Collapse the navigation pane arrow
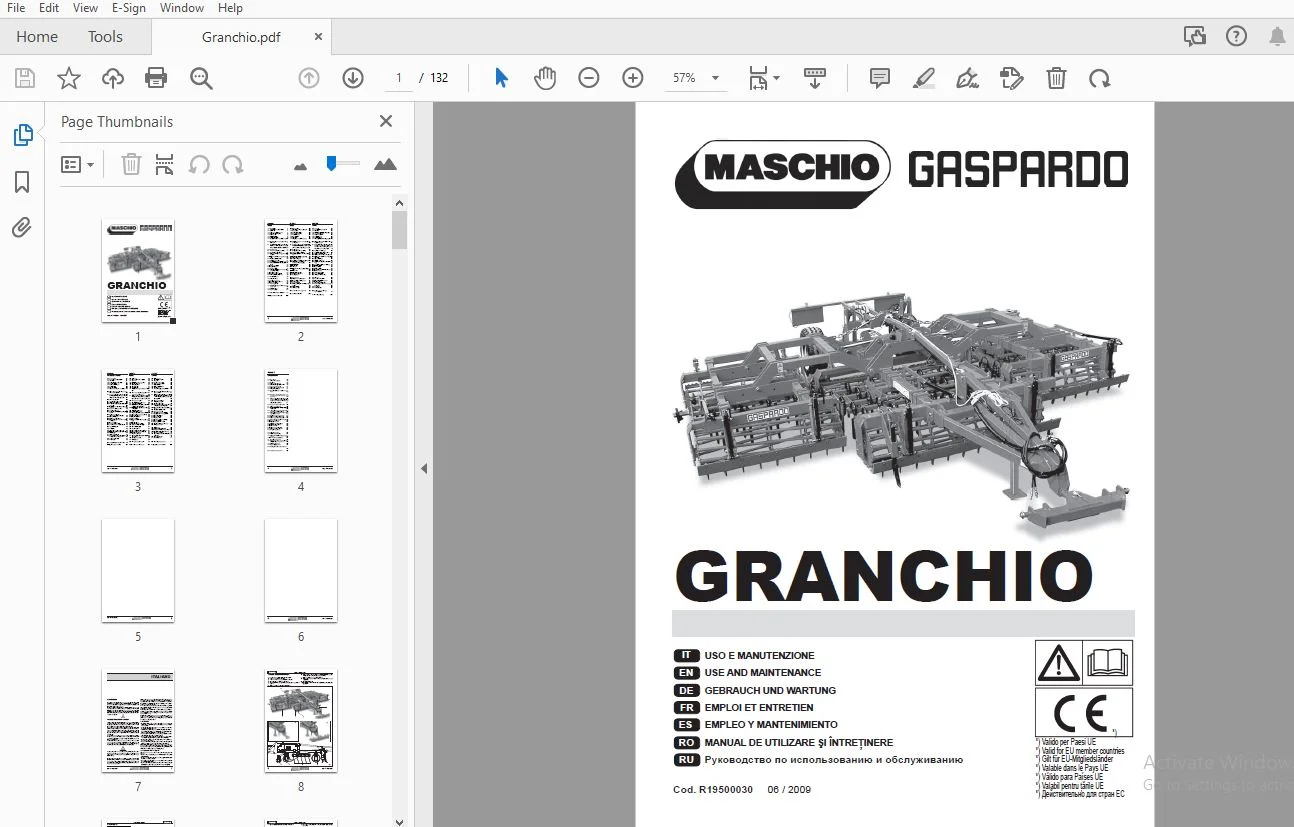This screenshot has height=827, width=1294. click(424, 468)
